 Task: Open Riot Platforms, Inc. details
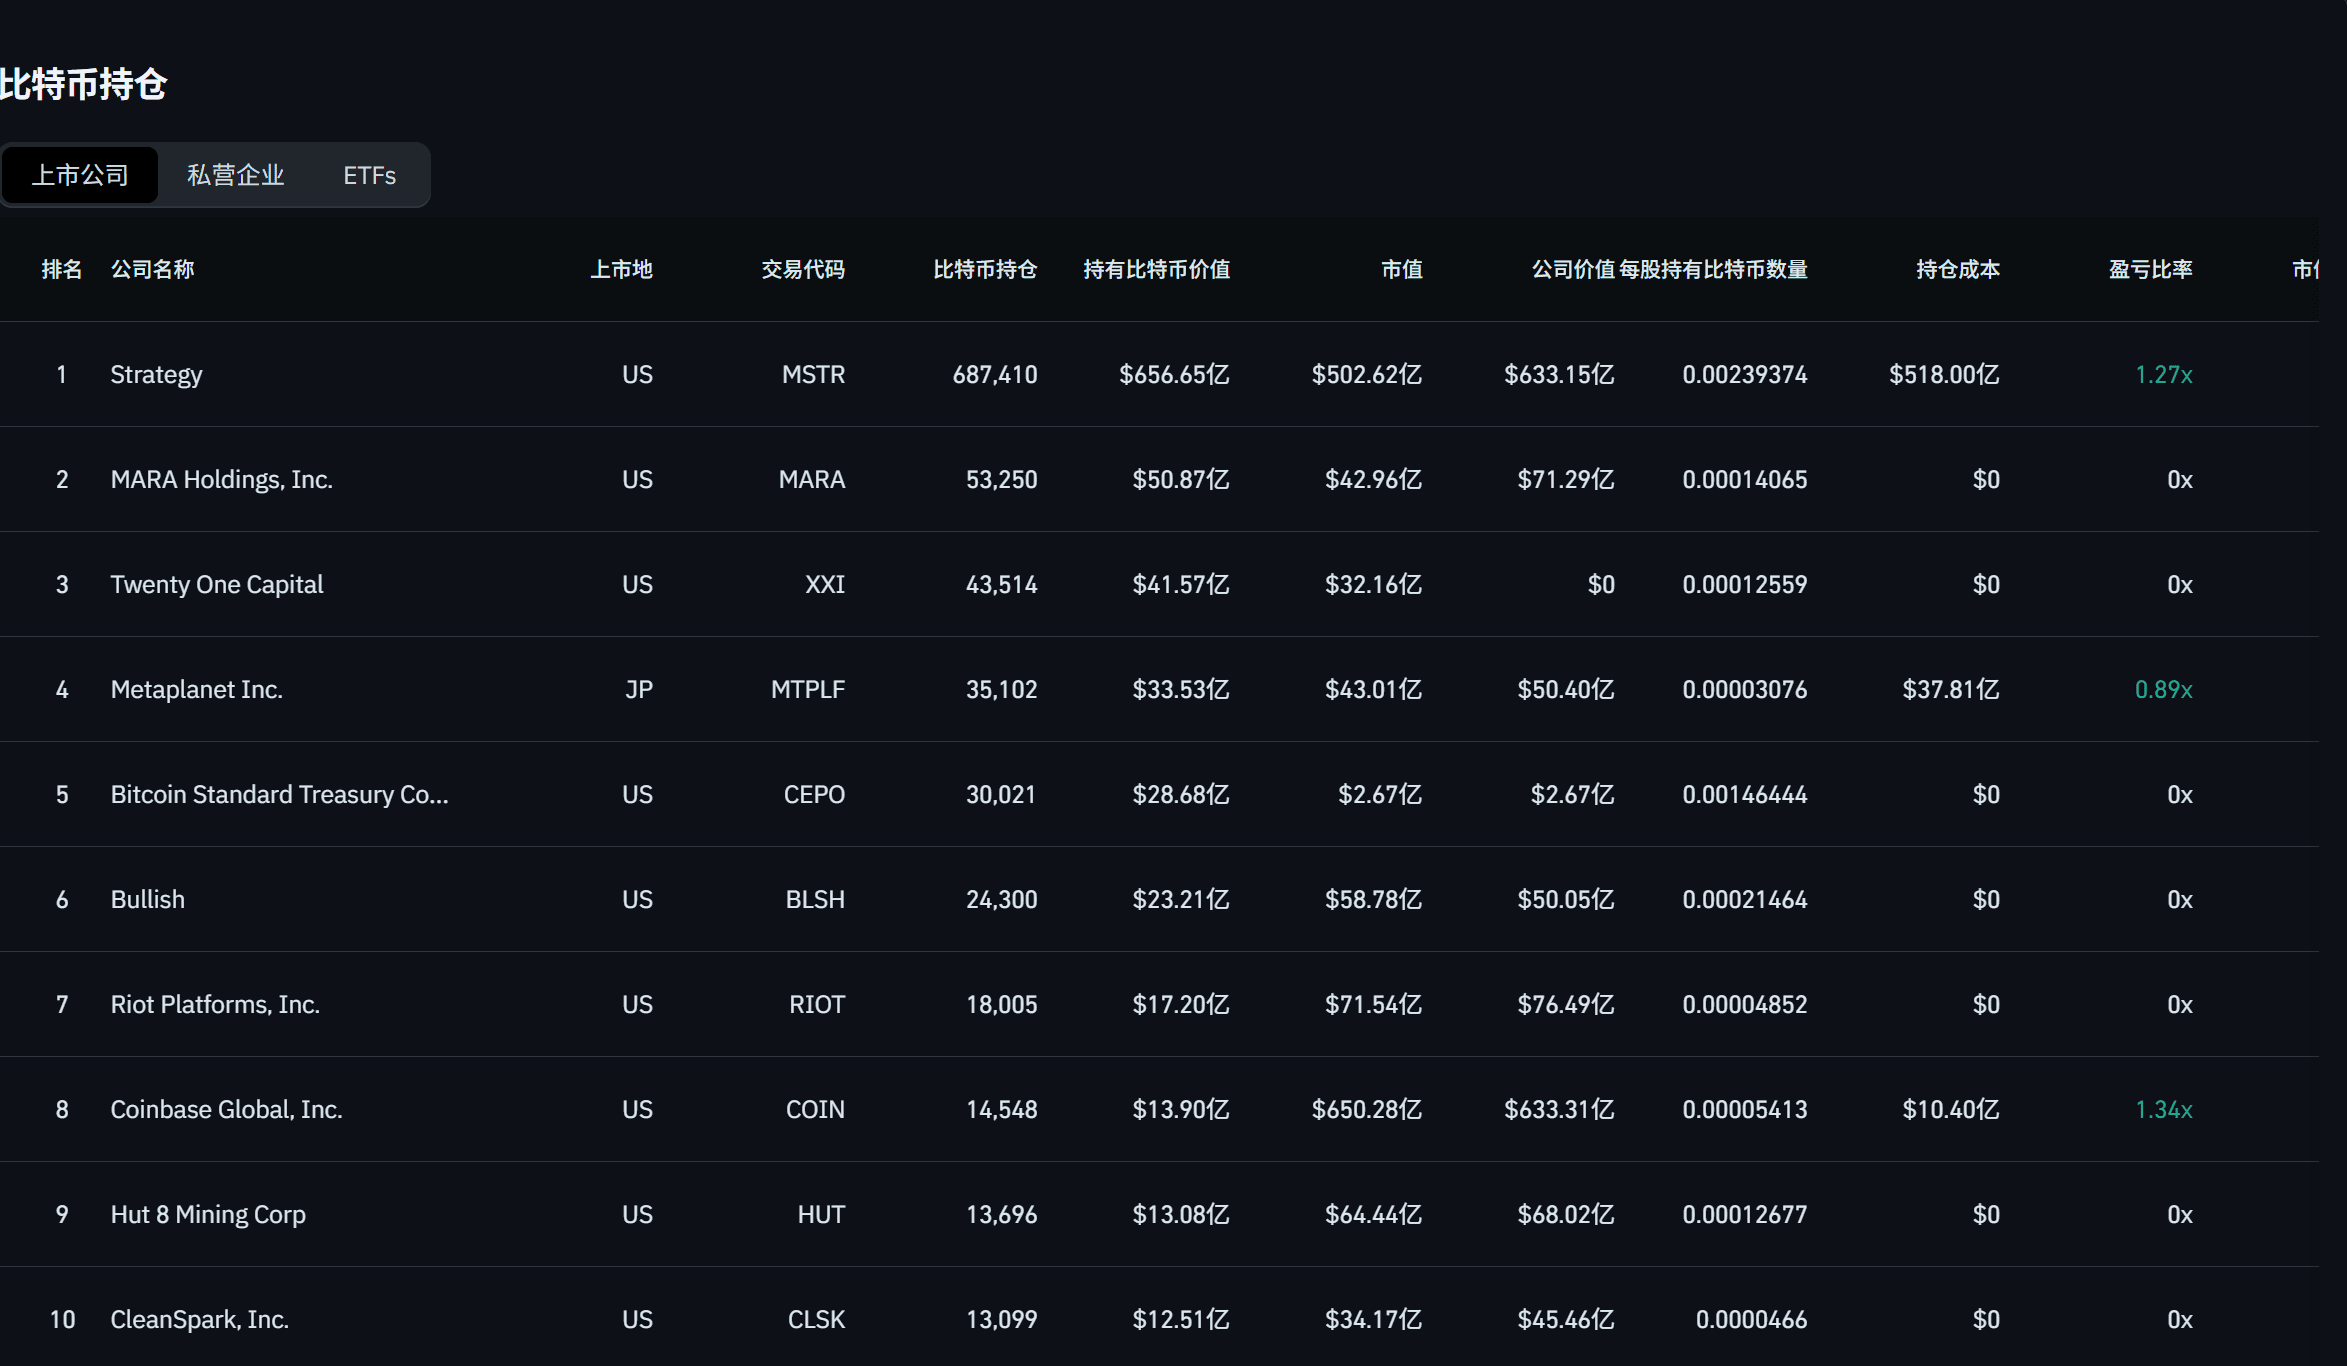[215, 1004]
